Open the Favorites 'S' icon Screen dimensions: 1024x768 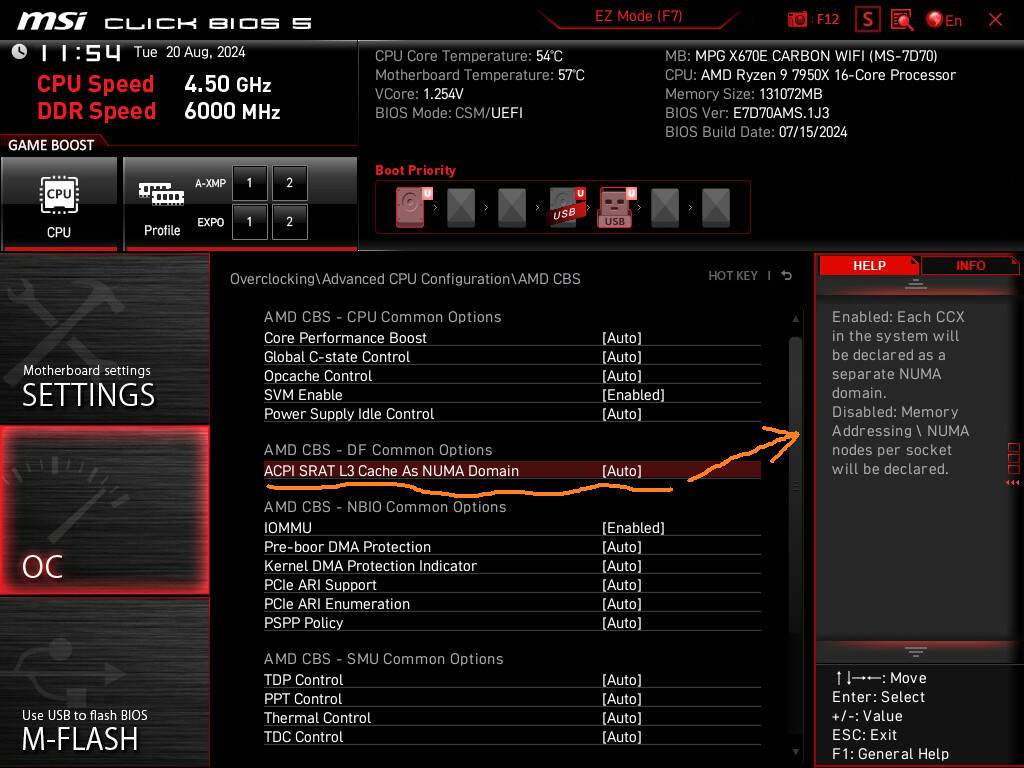point(868,20)
